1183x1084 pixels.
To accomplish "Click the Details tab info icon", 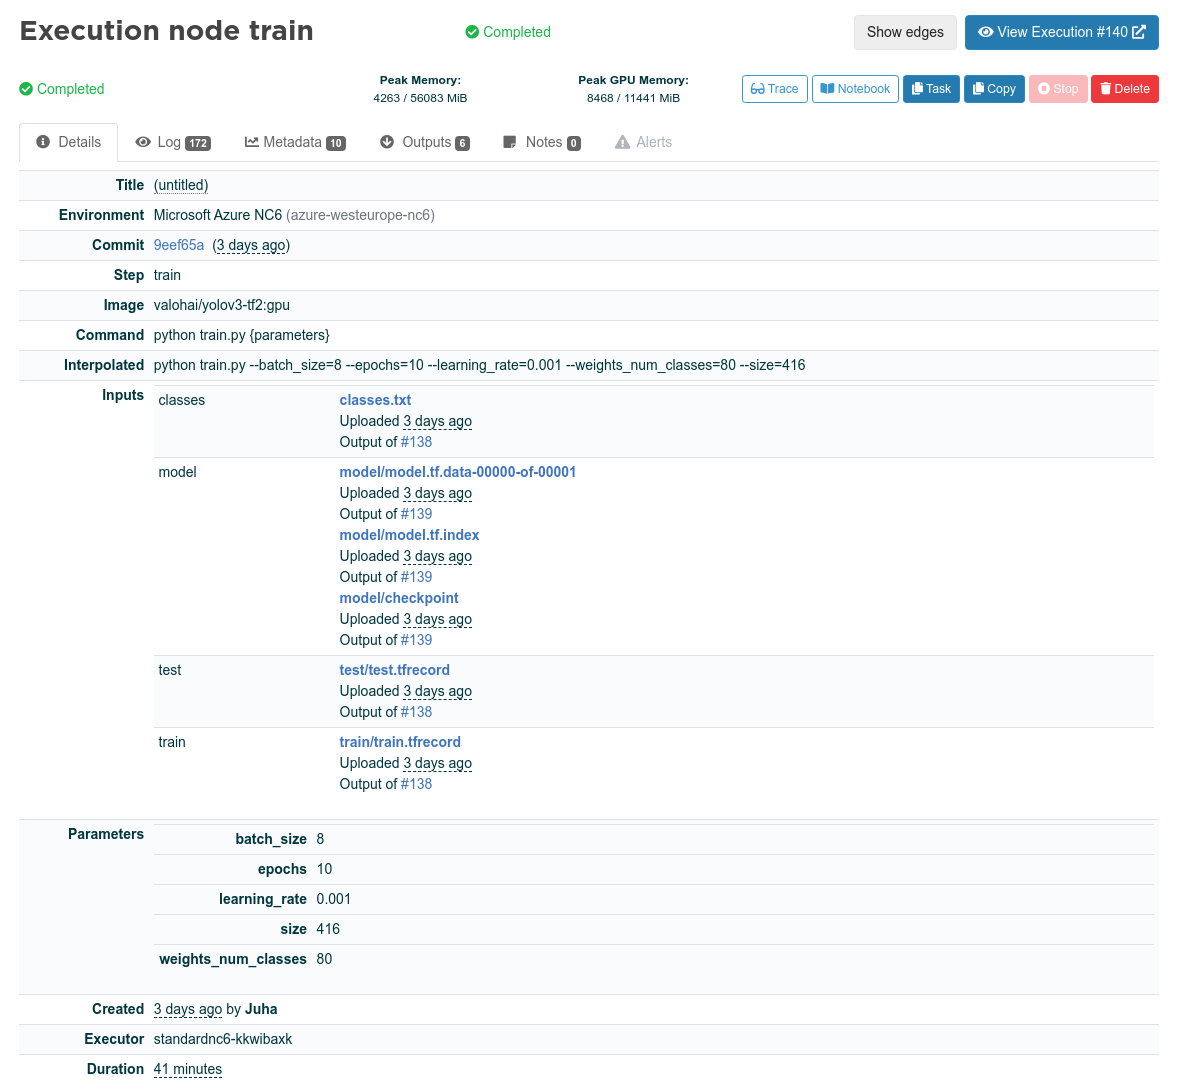I will point(43,142).
